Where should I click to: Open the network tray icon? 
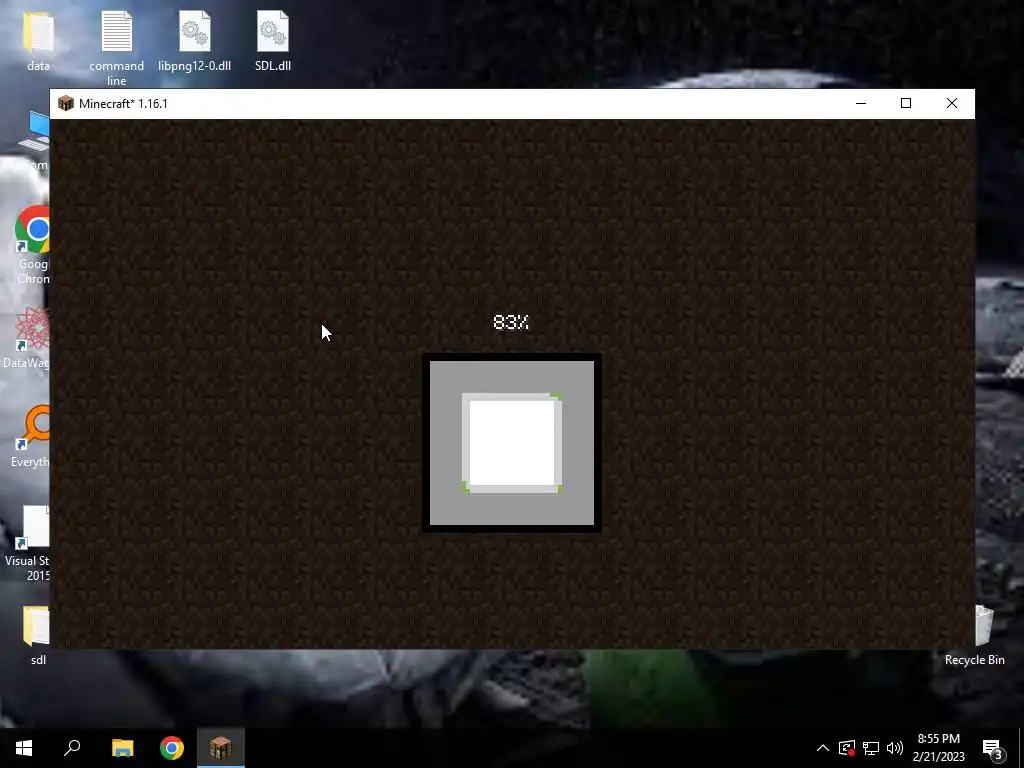click(871, 748)
